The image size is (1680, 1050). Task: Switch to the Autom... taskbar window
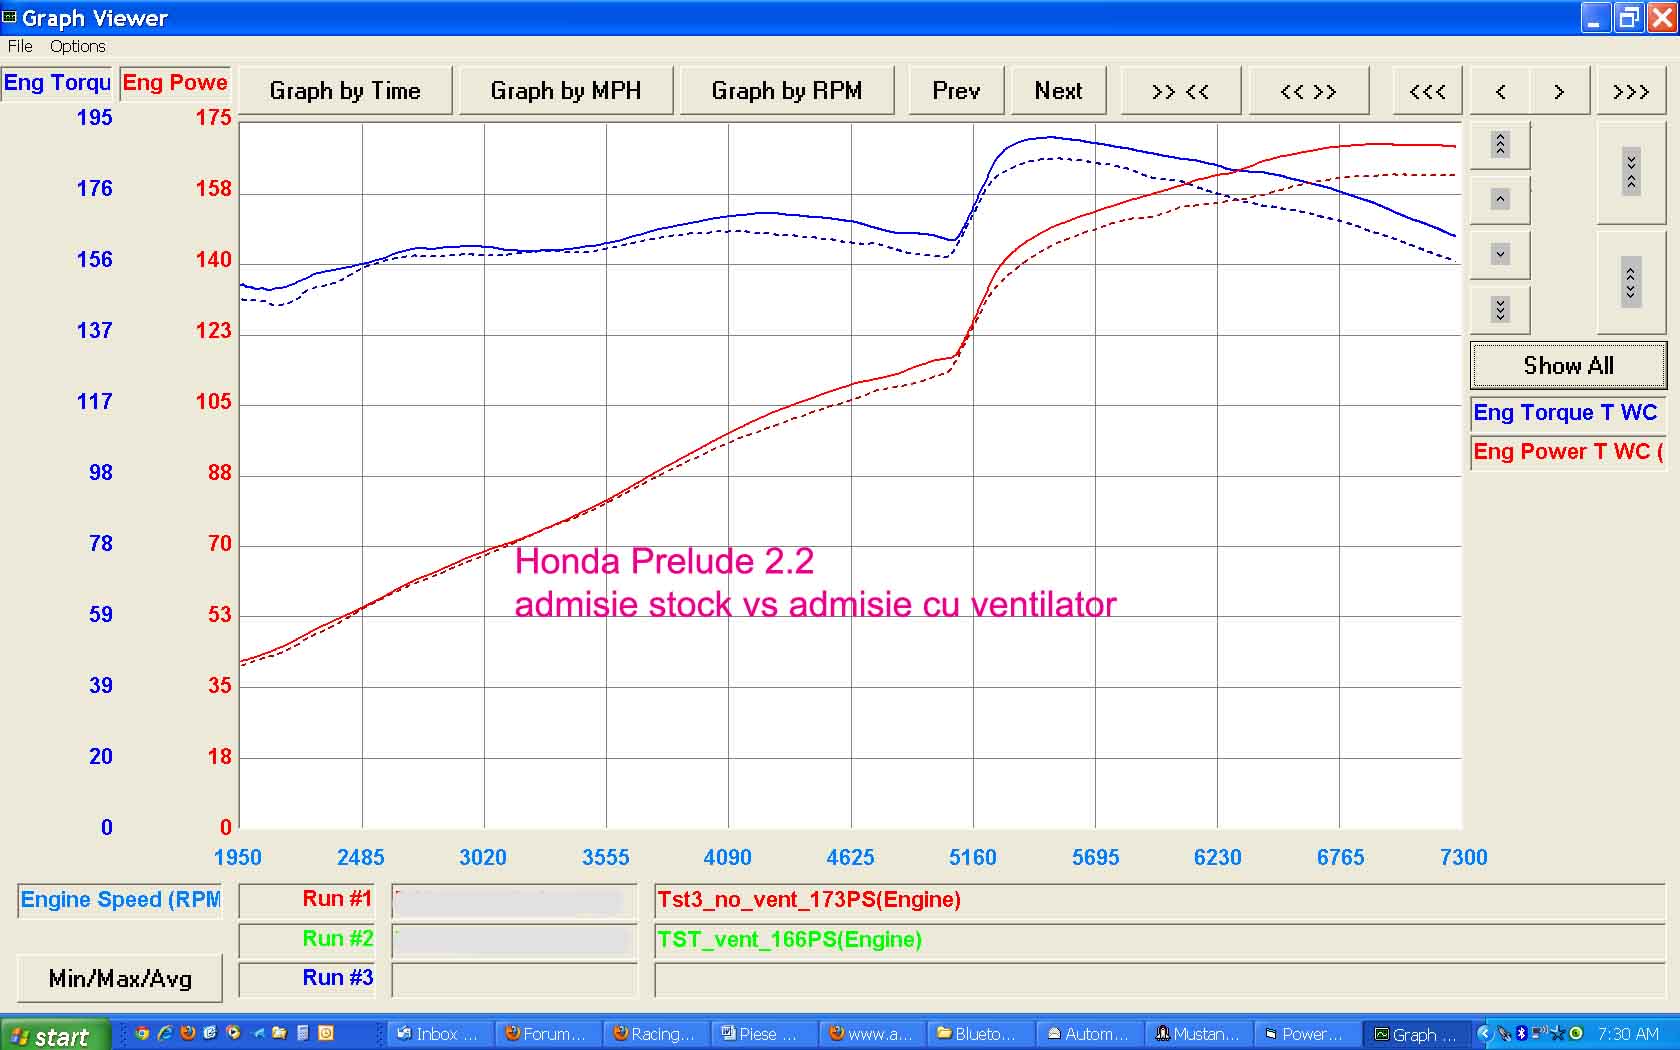point(1088,1034)
